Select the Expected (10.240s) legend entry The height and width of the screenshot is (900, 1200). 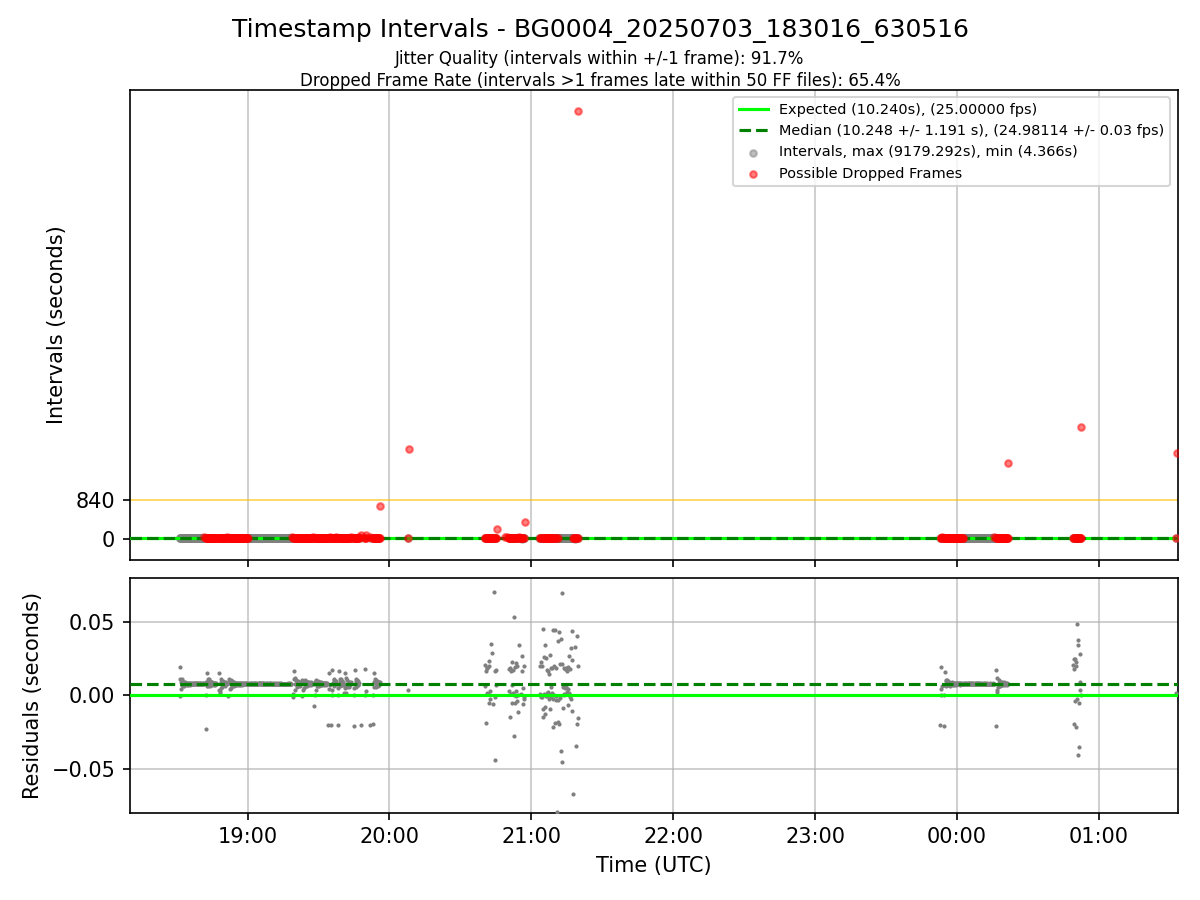point(951,109)
